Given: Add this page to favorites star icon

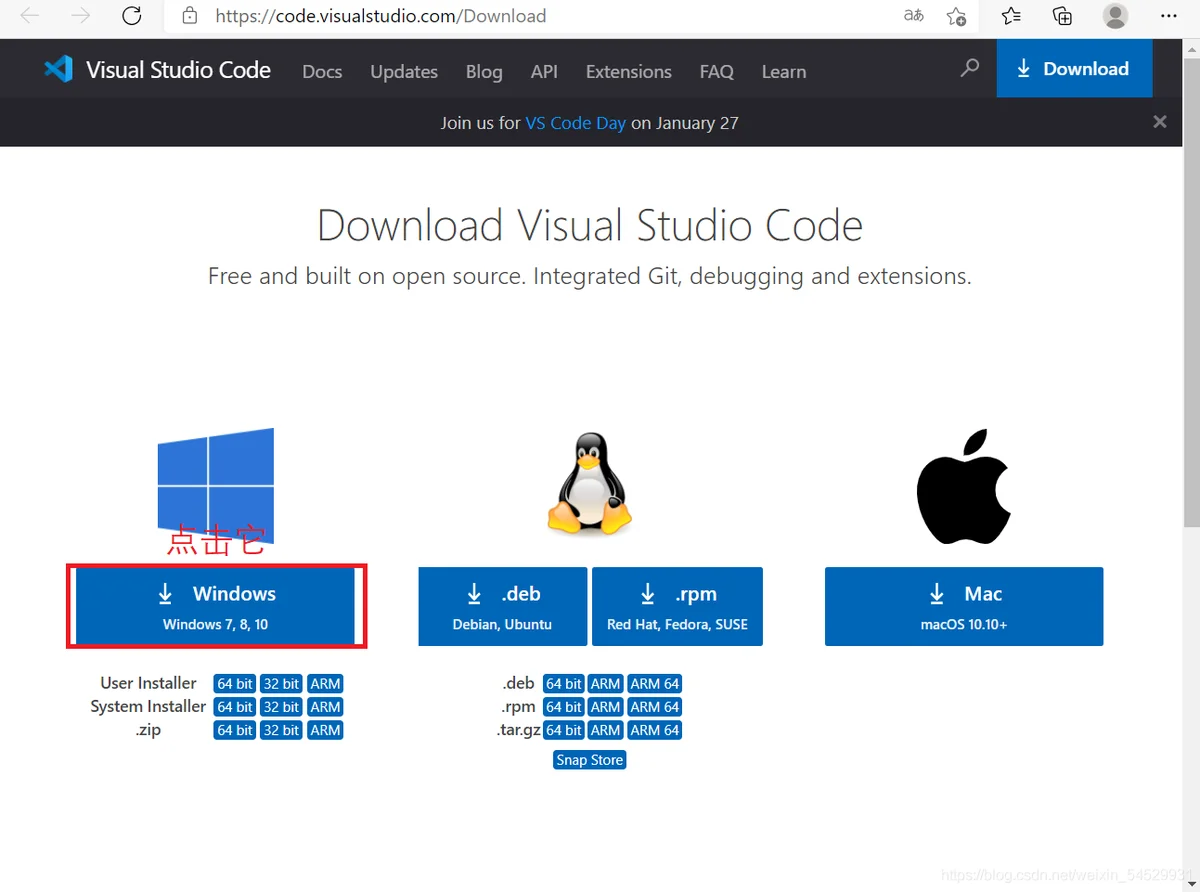Looking at the screenshot, I should [957, 16].
